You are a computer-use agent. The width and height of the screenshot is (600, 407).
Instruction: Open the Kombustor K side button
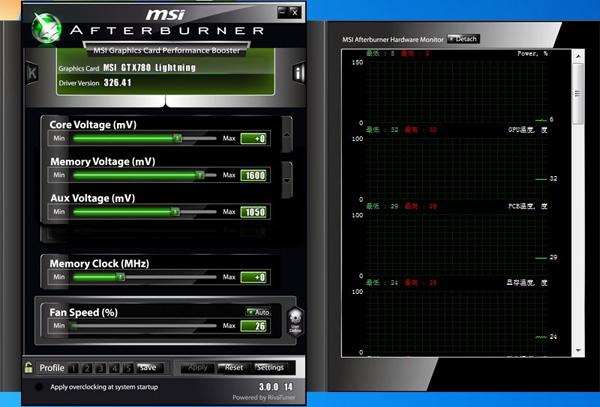coord(33,73)
